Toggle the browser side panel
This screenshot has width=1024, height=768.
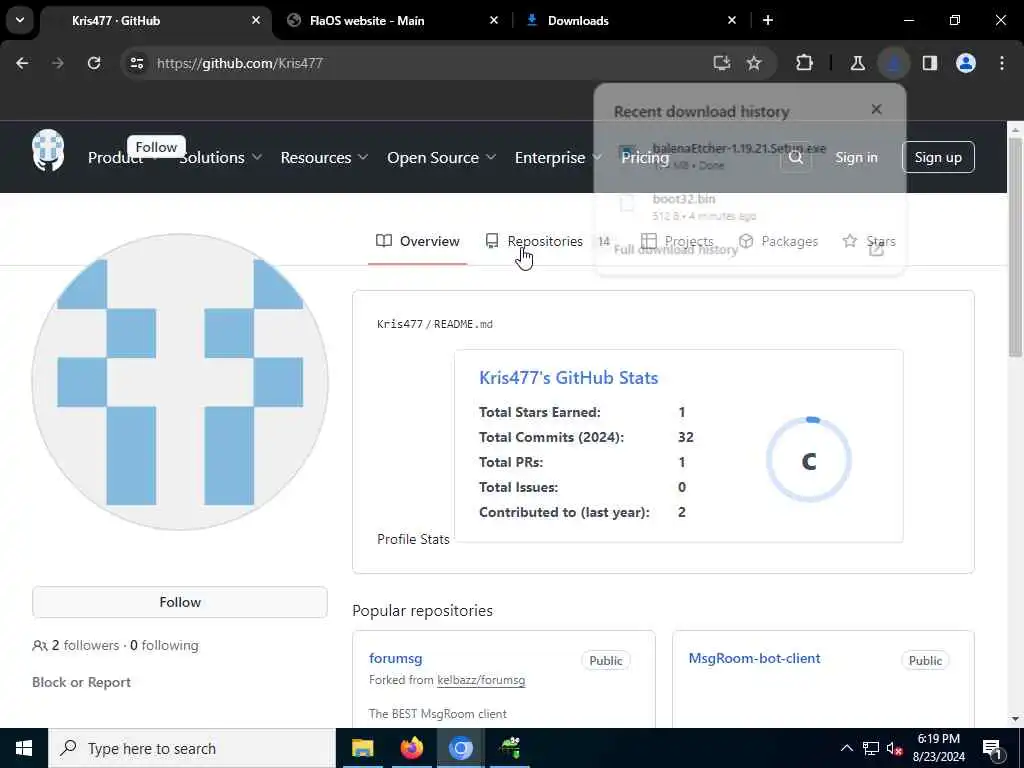click(930, 63)
